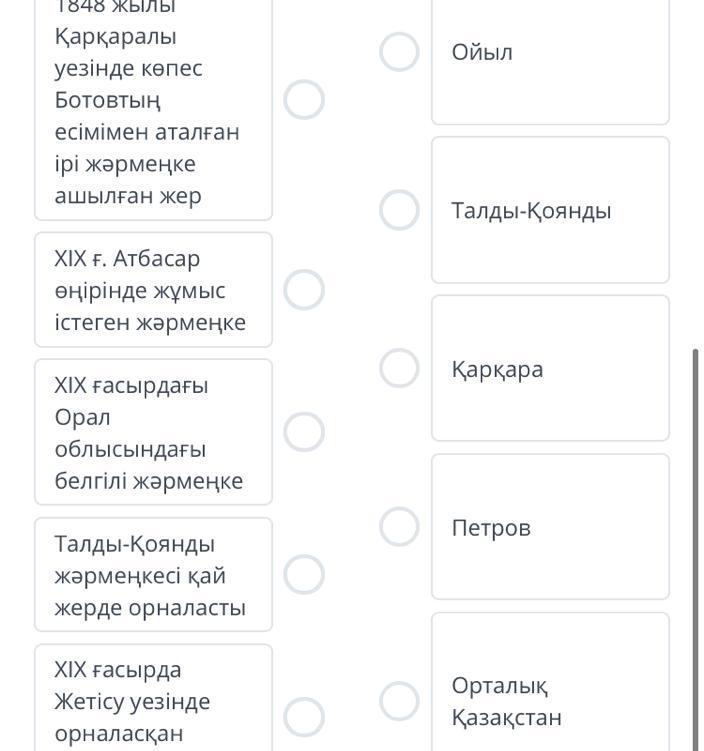Click the Орал облысындағы белгілі жәрмеңке card
This screenshot has width=704, height=751.
pyautogui.click(x=153, y=432)
